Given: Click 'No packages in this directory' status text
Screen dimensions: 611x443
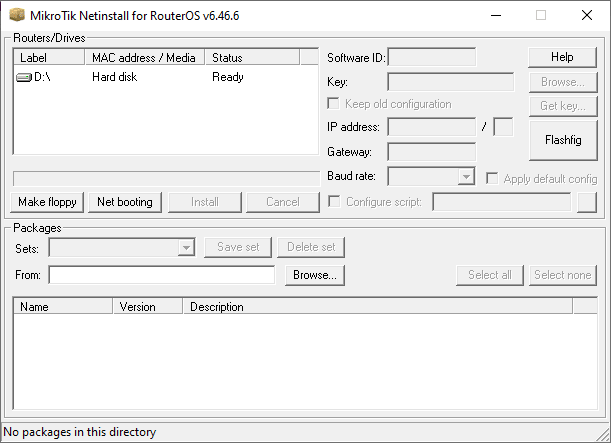Looking at the screenshot, I should click(x=79, y=432).
